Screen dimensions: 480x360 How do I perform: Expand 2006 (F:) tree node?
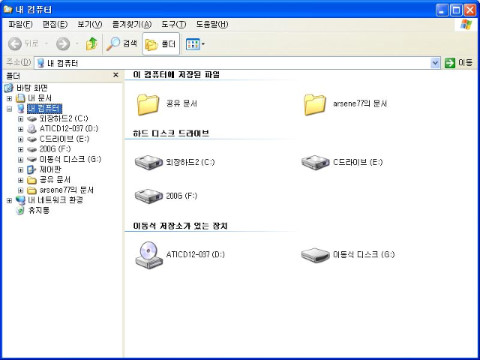click(20, 149)
